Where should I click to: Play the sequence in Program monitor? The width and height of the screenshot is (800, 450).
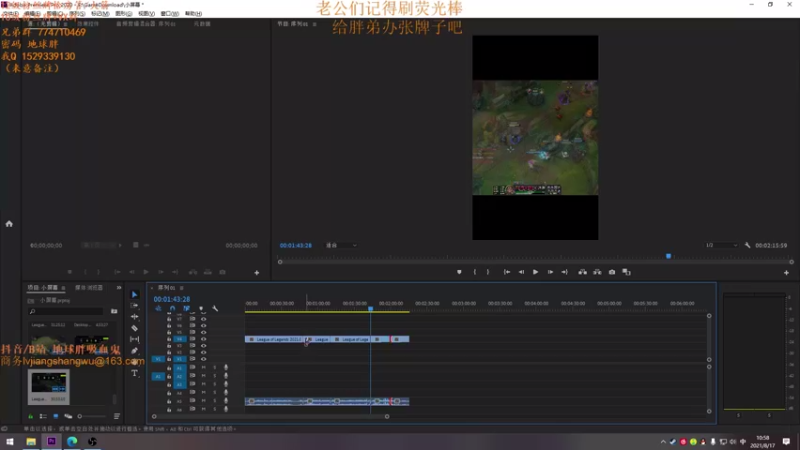point(535,272)
